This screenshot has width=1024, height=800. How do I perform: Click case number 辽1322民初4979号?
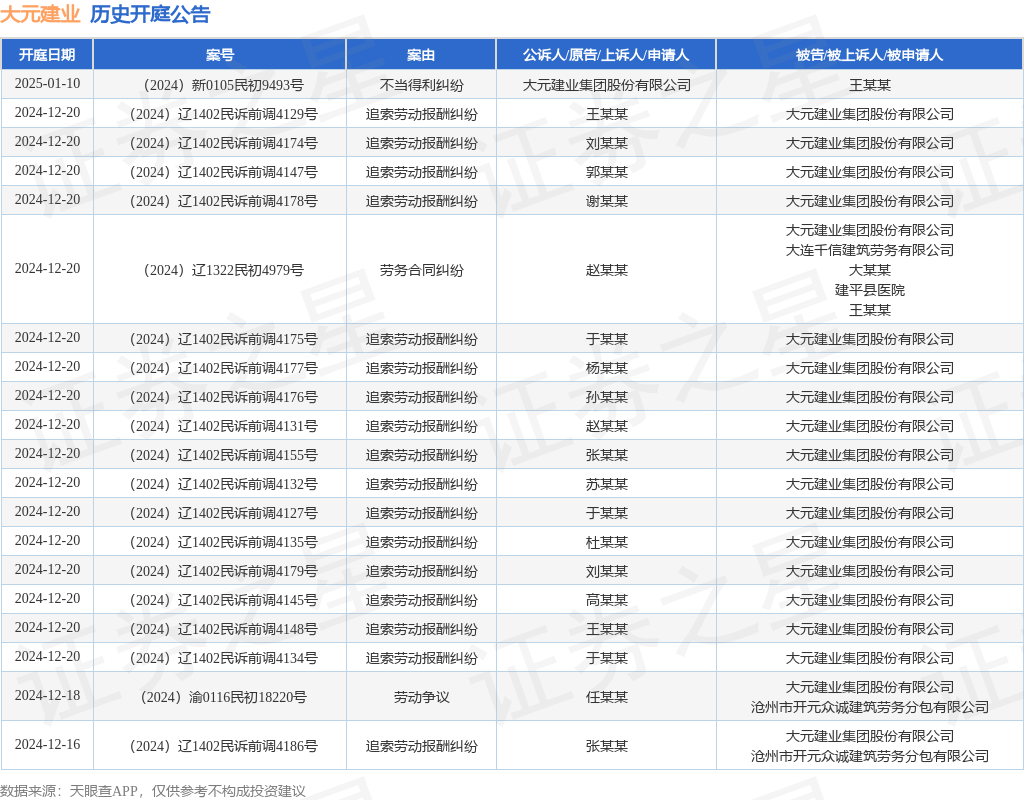[223, 270]
